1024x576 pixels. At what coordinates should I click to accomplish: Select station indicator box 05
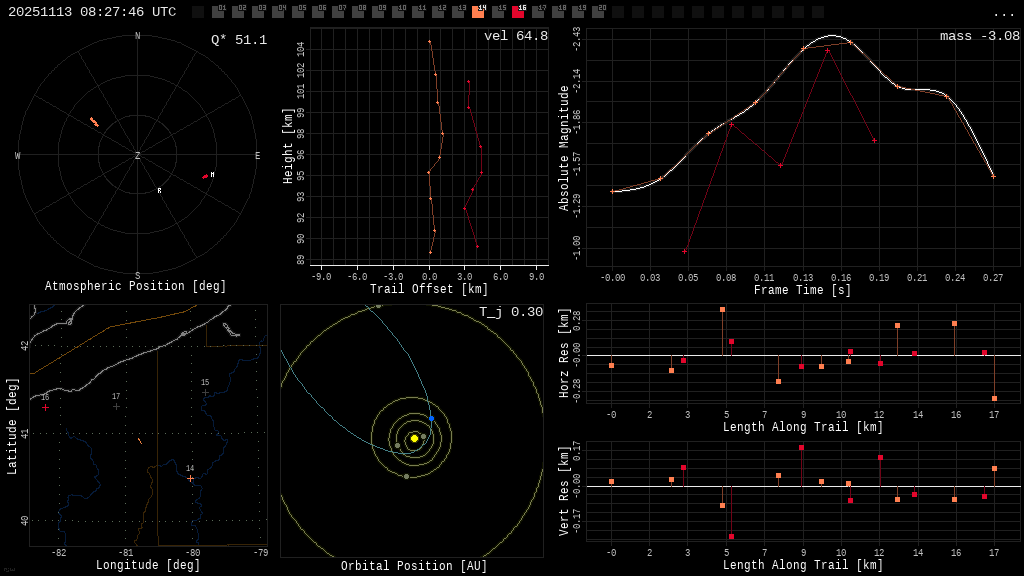[298, 12]
